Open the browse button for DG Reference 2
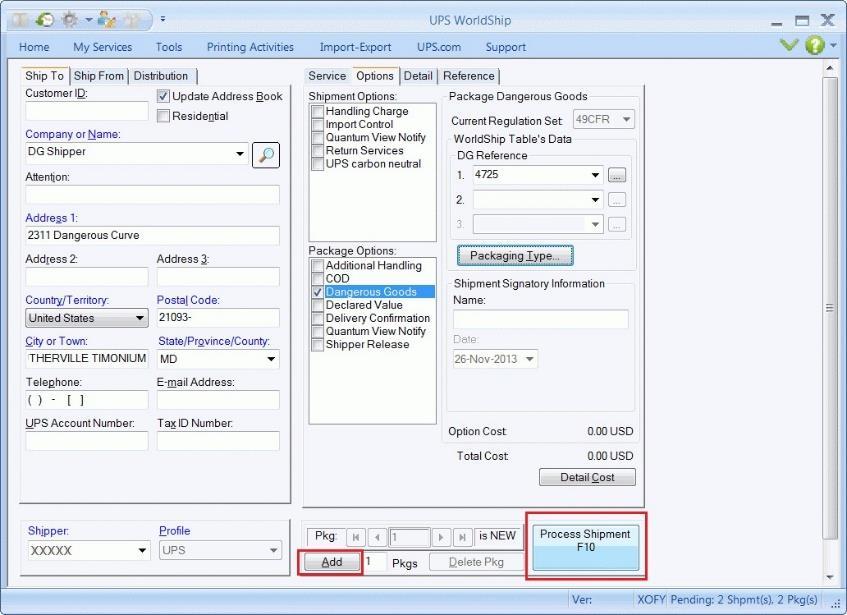847x615 pixels. tap(617, 200)
